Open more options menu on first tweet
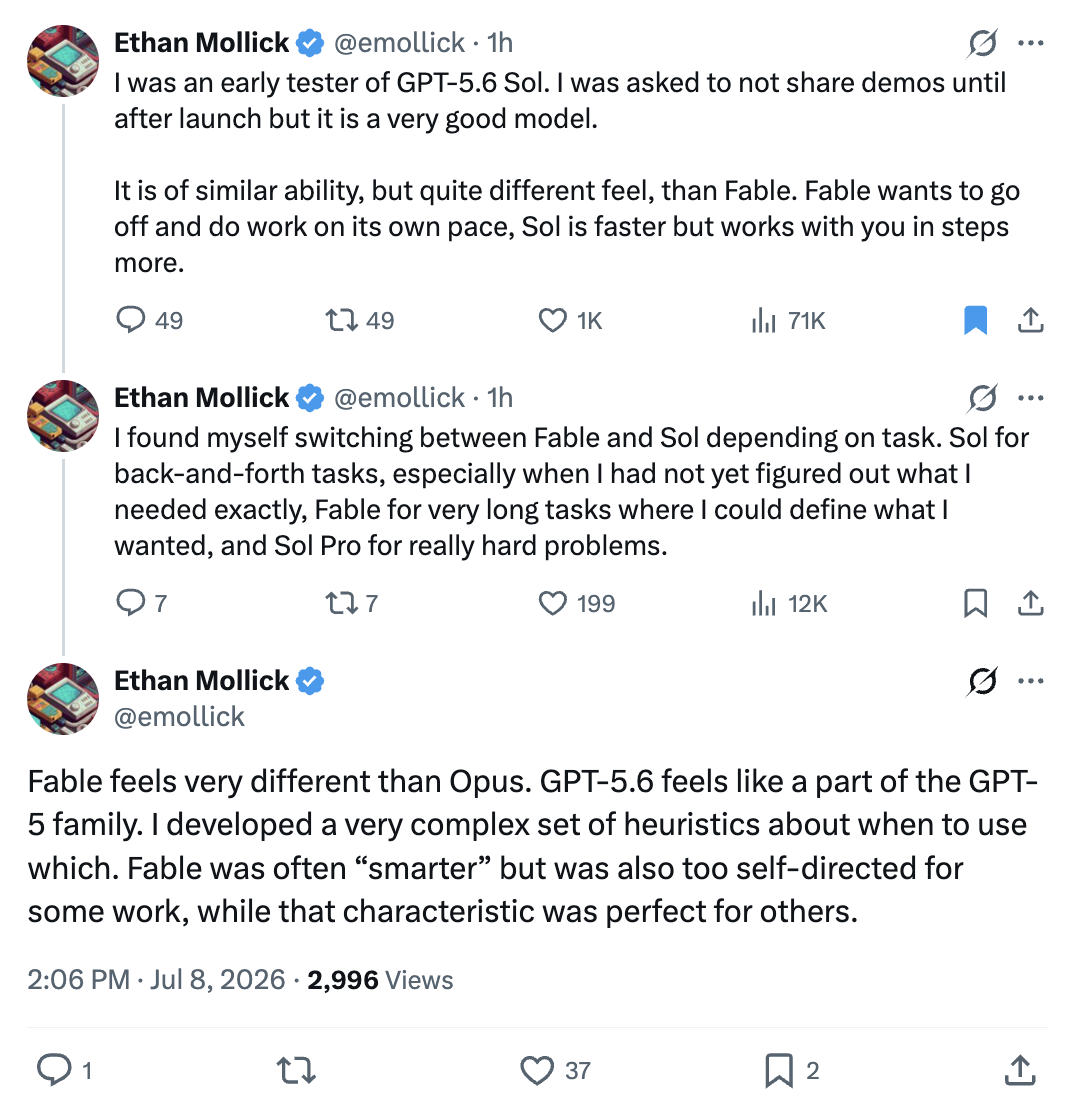This screenshot has height=1112, width=1076. 1030,43
